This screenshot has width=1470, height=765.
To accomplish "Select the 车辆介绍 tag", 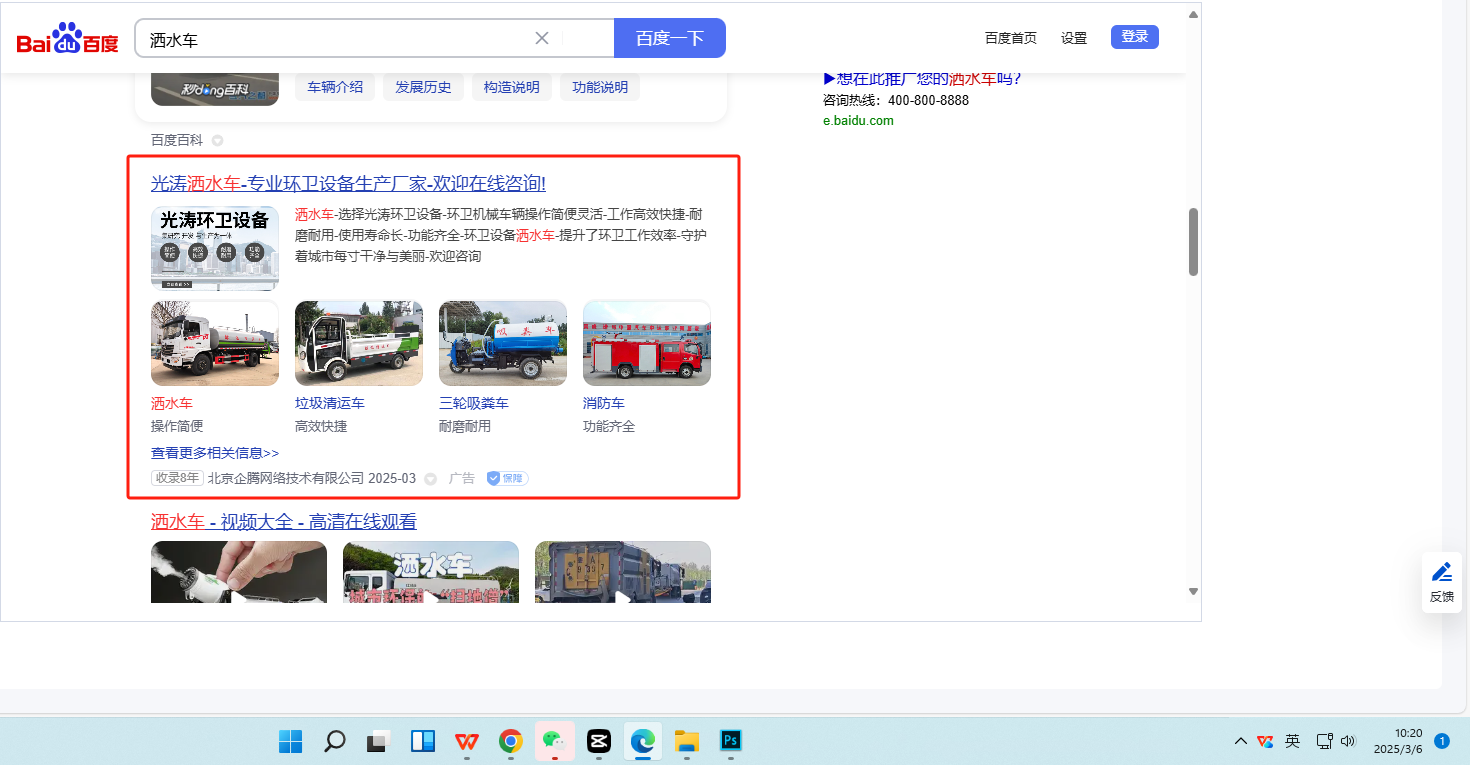I will [x=335, y=87].
